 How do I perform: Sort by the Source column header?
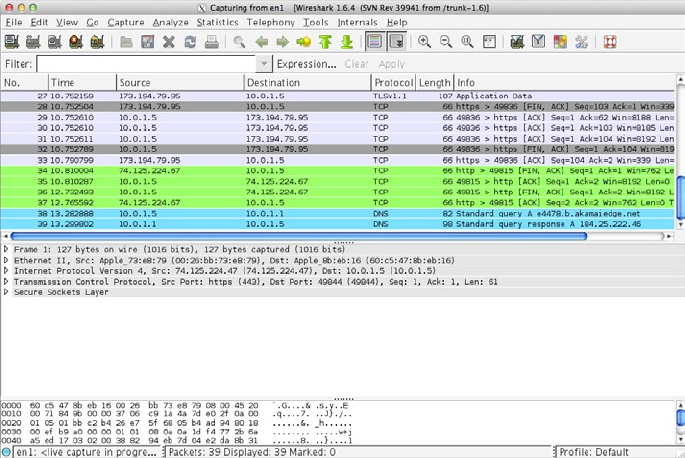(180, 83)
